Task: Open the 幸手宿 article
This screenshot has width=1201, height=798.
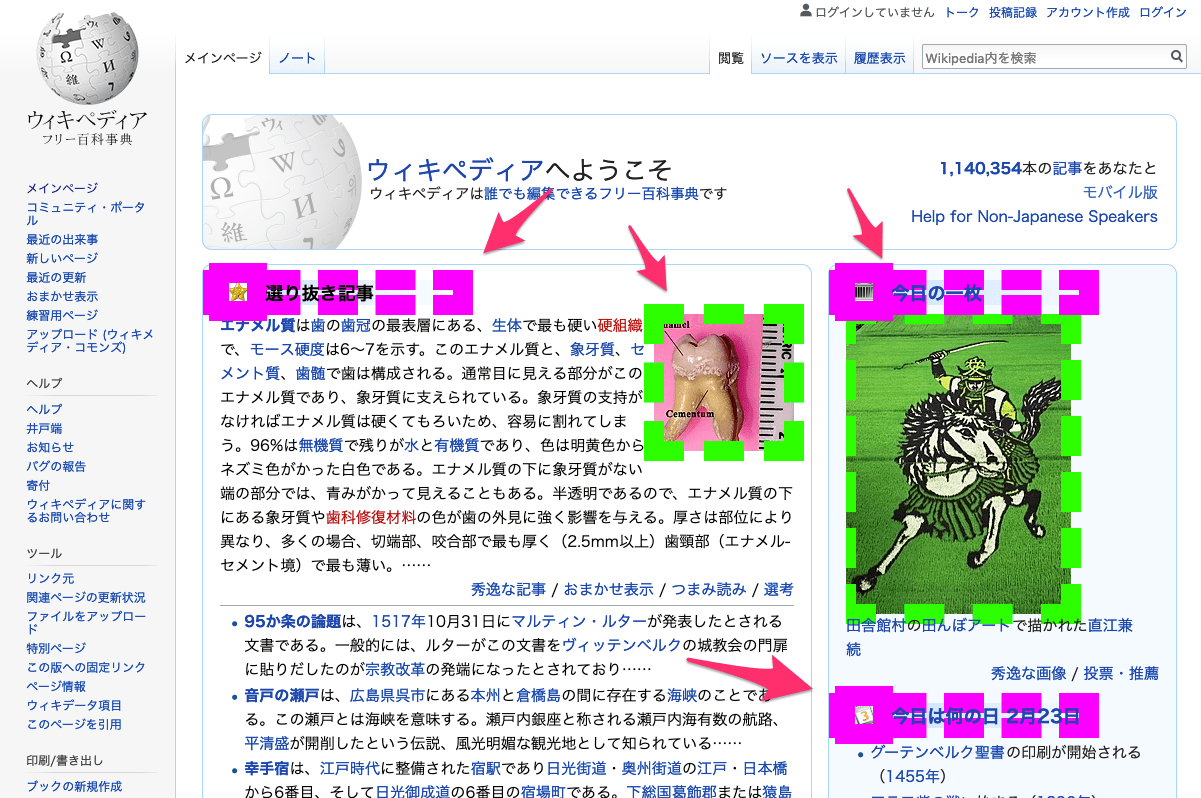Action: coord(268,768)
